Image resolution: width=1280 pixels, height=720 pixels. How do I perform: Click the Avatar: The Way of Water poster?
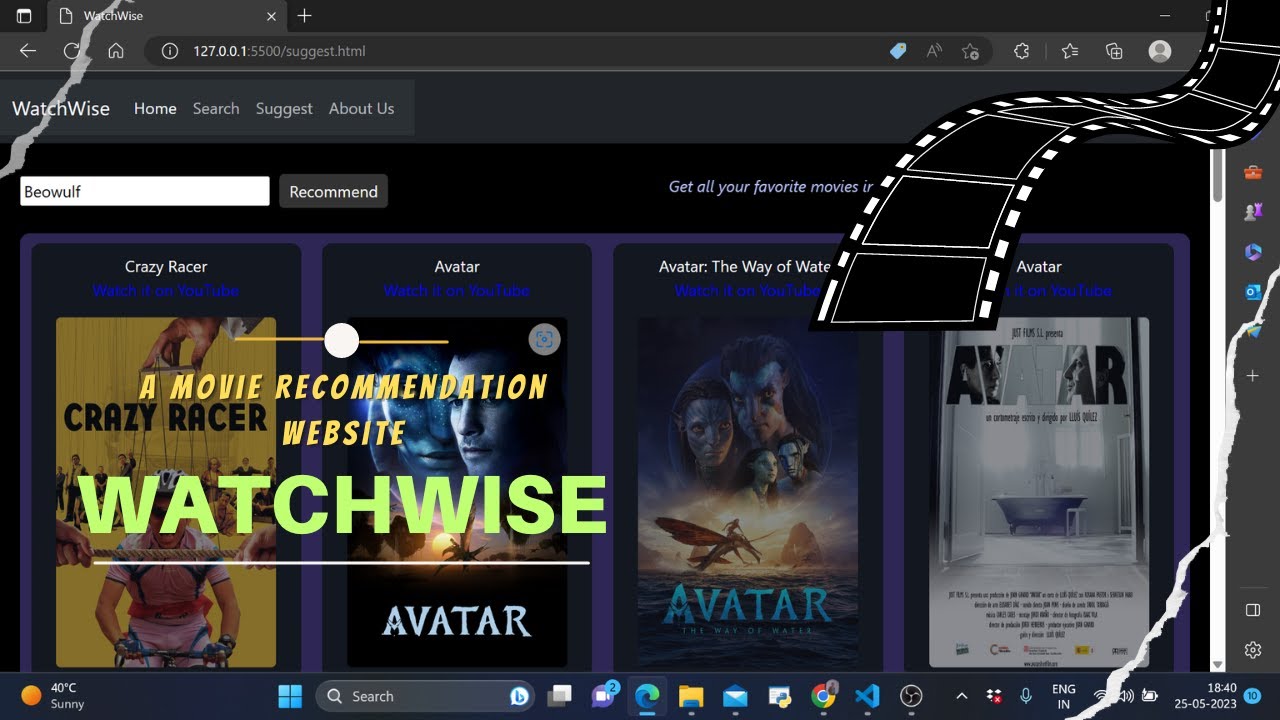click(748, 492)
